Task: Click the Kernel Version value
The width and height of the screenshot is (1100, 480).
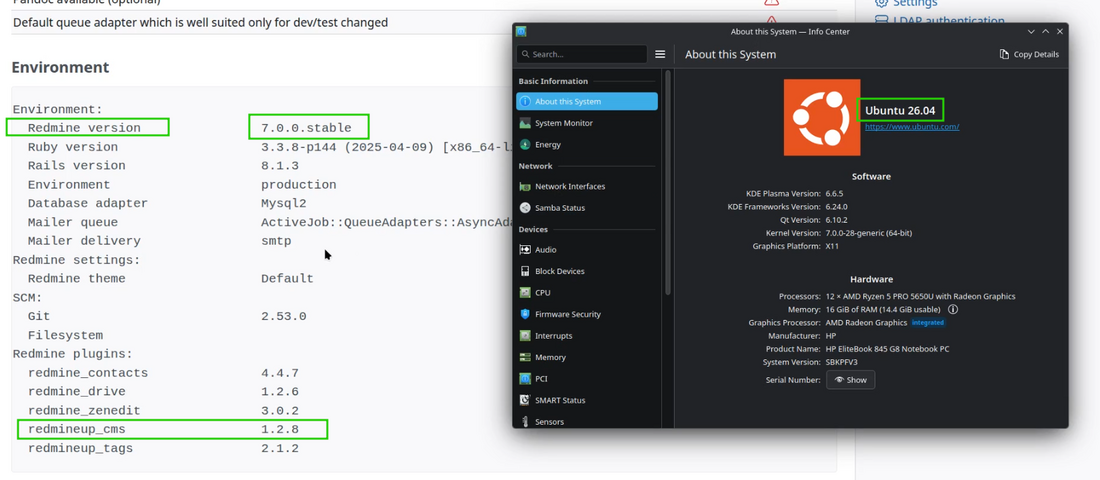Action: tap(868, 233)
